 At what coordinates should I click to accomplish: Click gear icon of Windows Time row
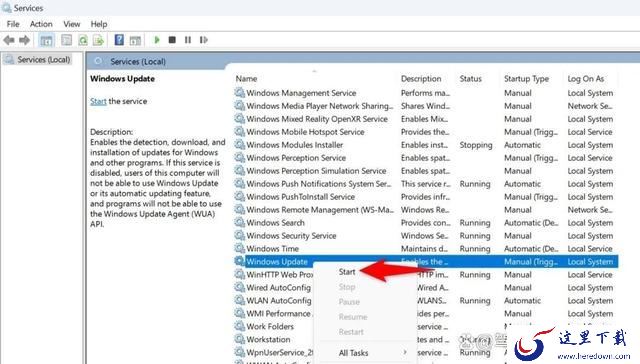point(240,249)
